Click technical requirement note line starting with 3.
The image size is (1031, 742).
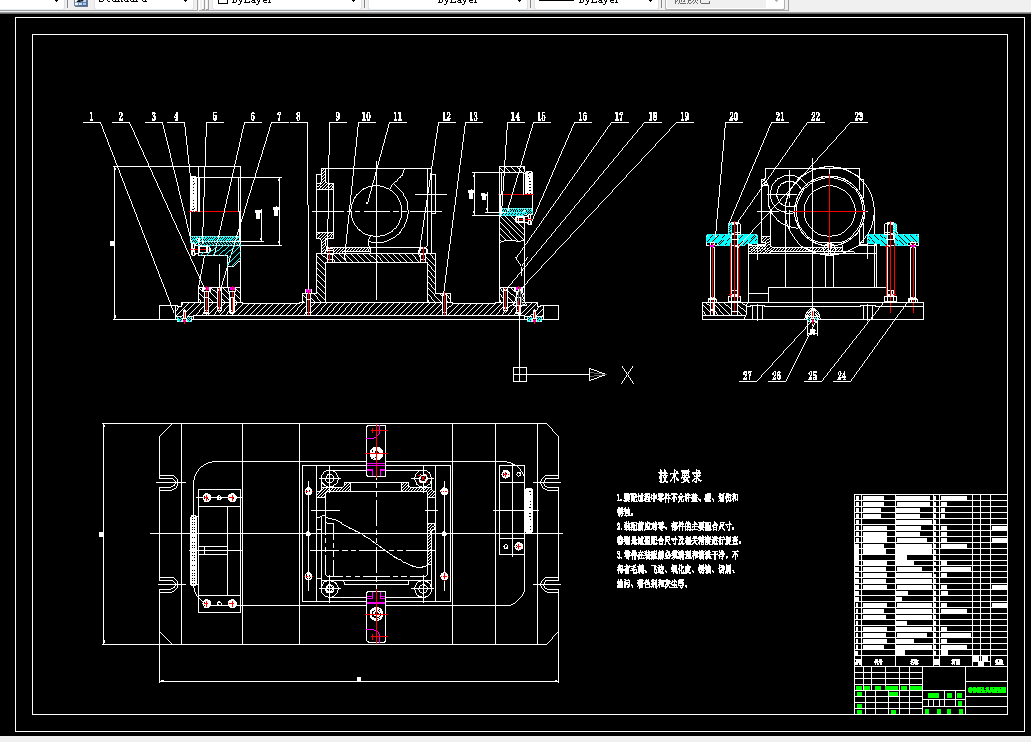[x=678, y=555]
